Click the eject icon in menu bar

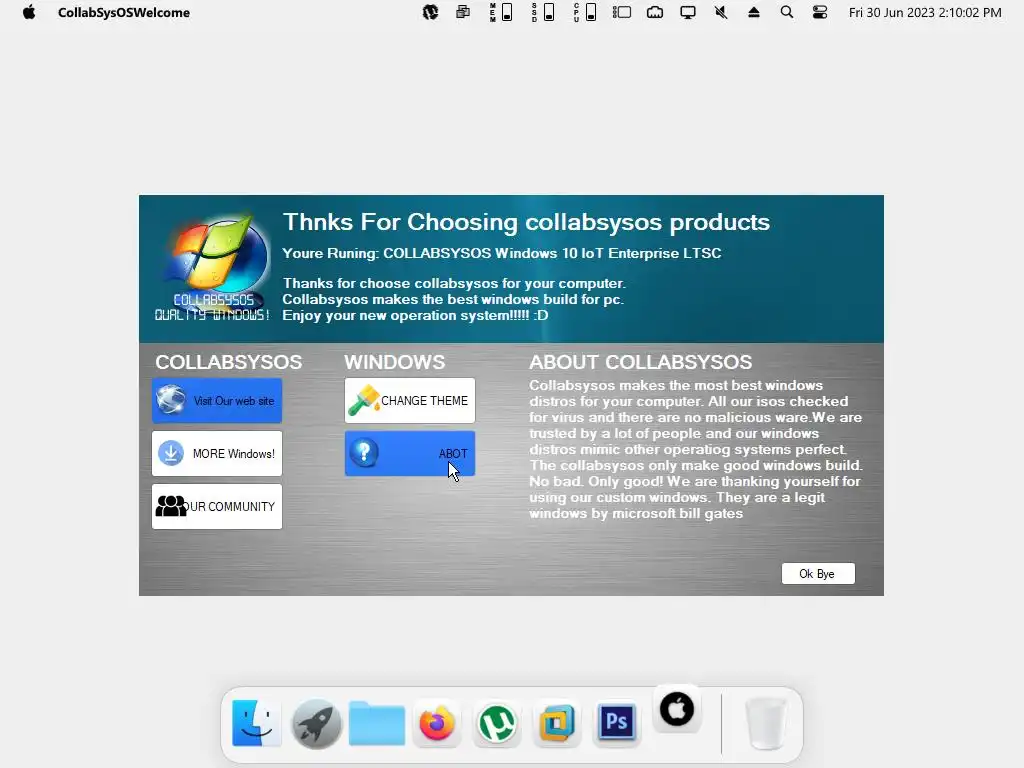click(x=754, y=12)
